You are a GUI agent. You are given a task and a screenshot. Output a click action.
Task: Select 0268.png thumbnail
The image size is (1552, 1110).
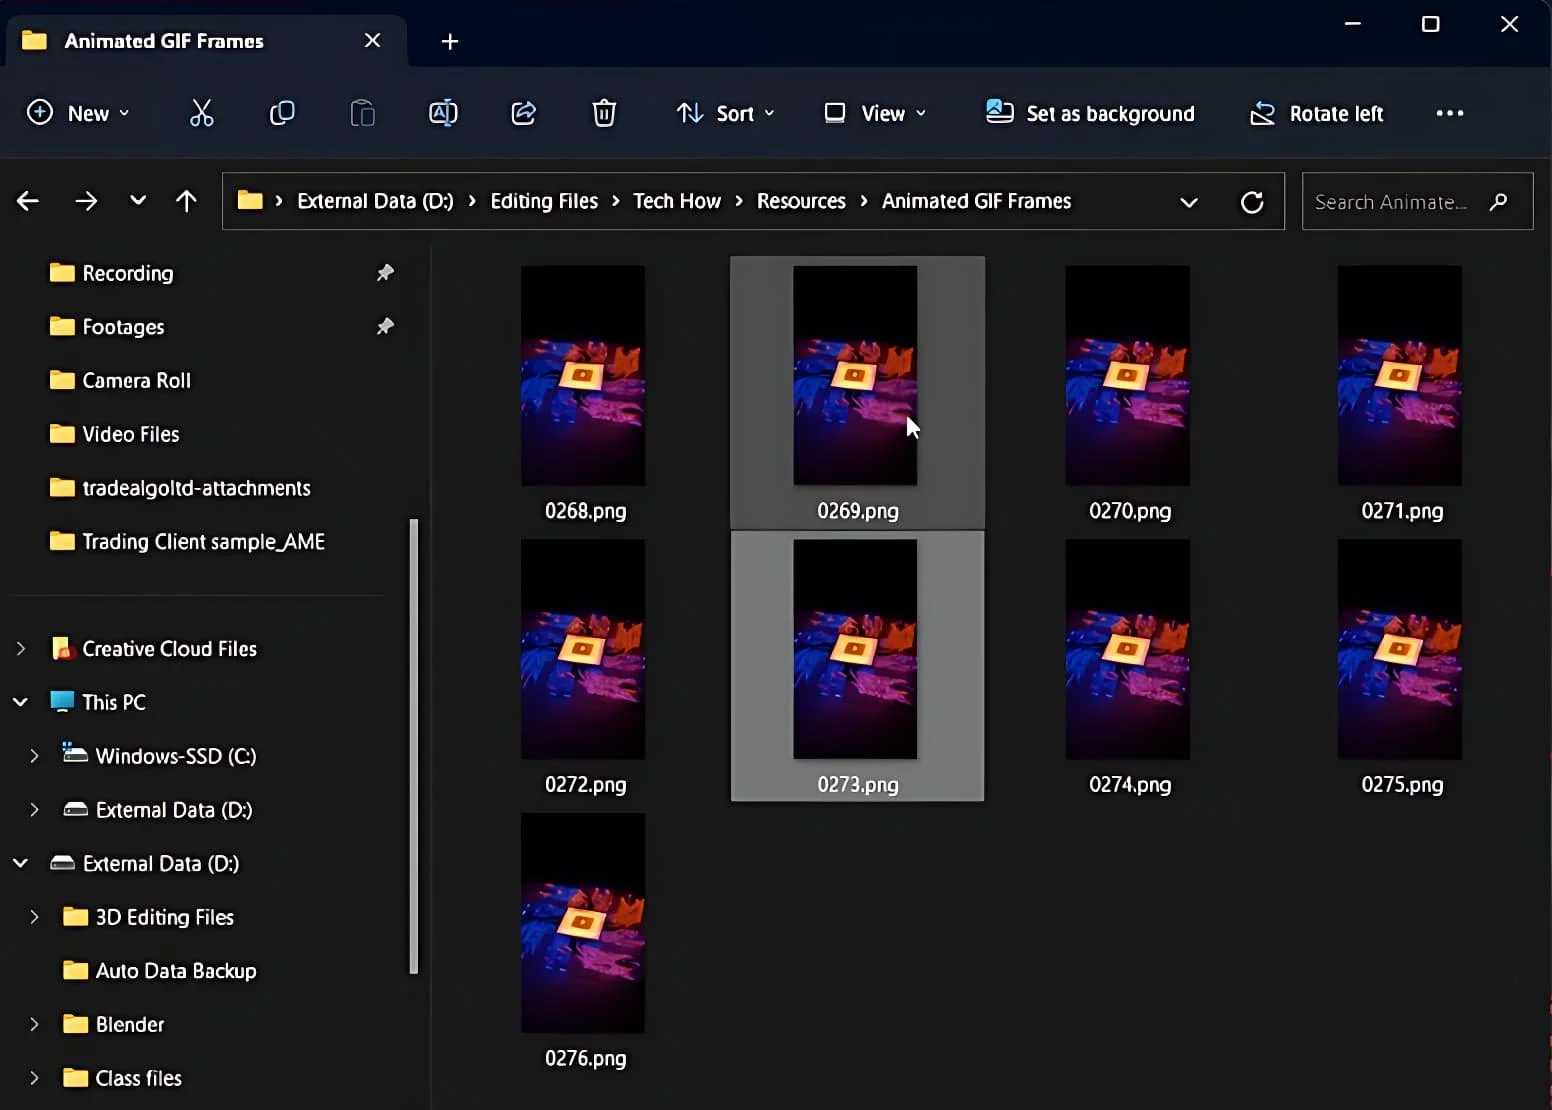pyautogui.click(x=583, y=375)
